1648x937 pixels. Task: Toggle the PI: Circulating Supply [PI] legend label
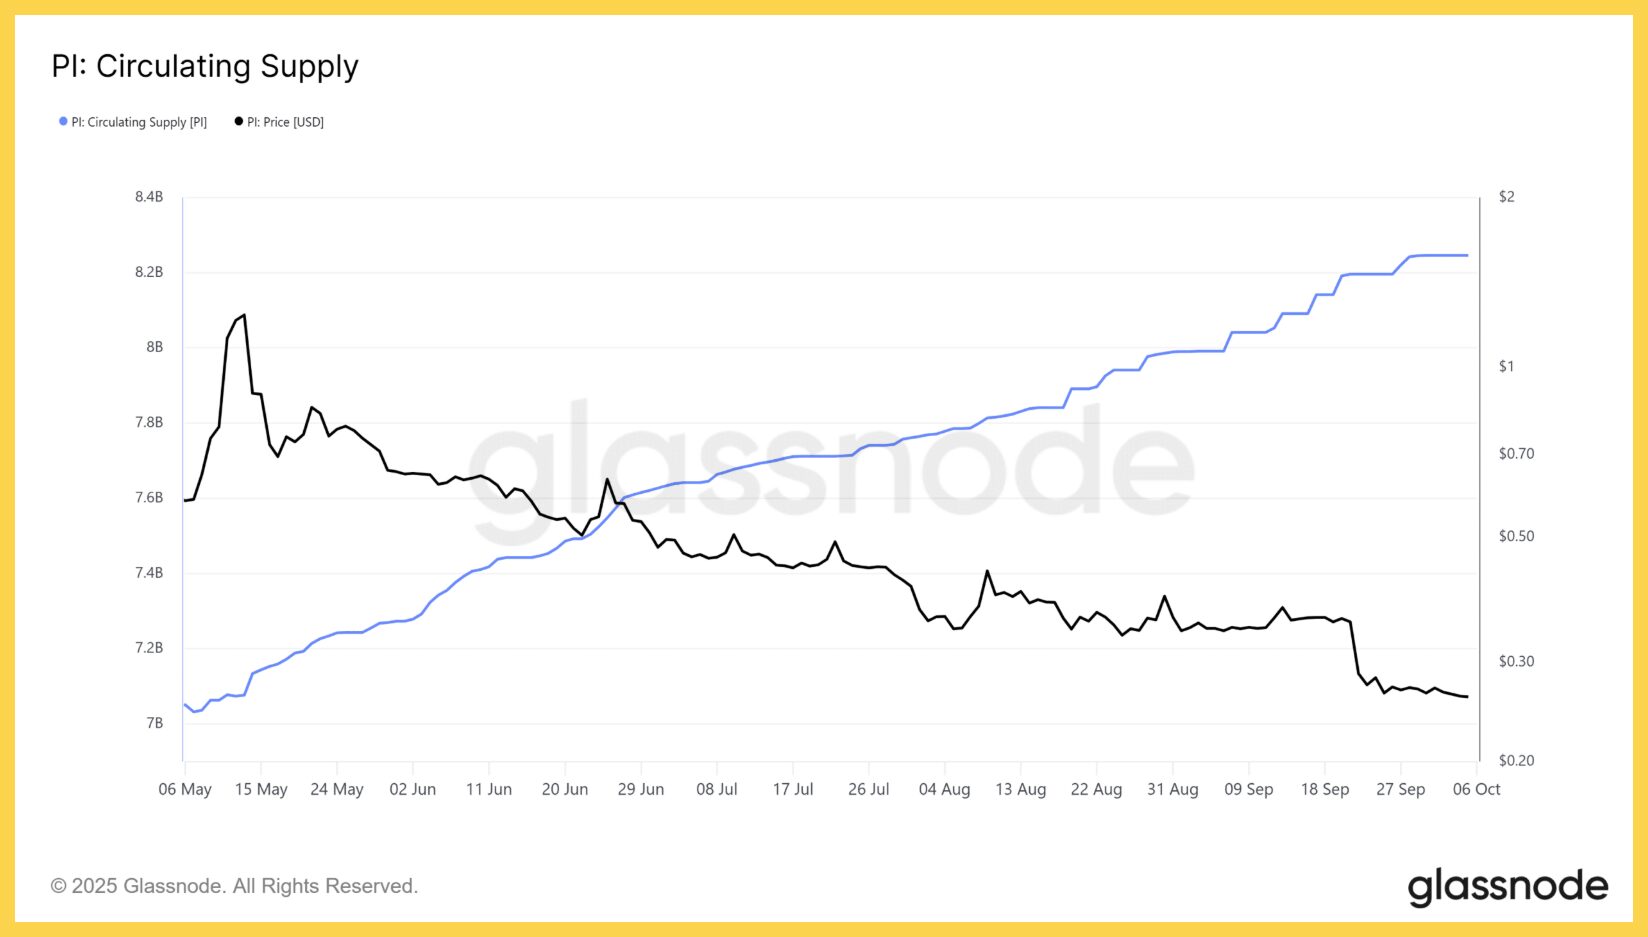click(x=139, y=122)
